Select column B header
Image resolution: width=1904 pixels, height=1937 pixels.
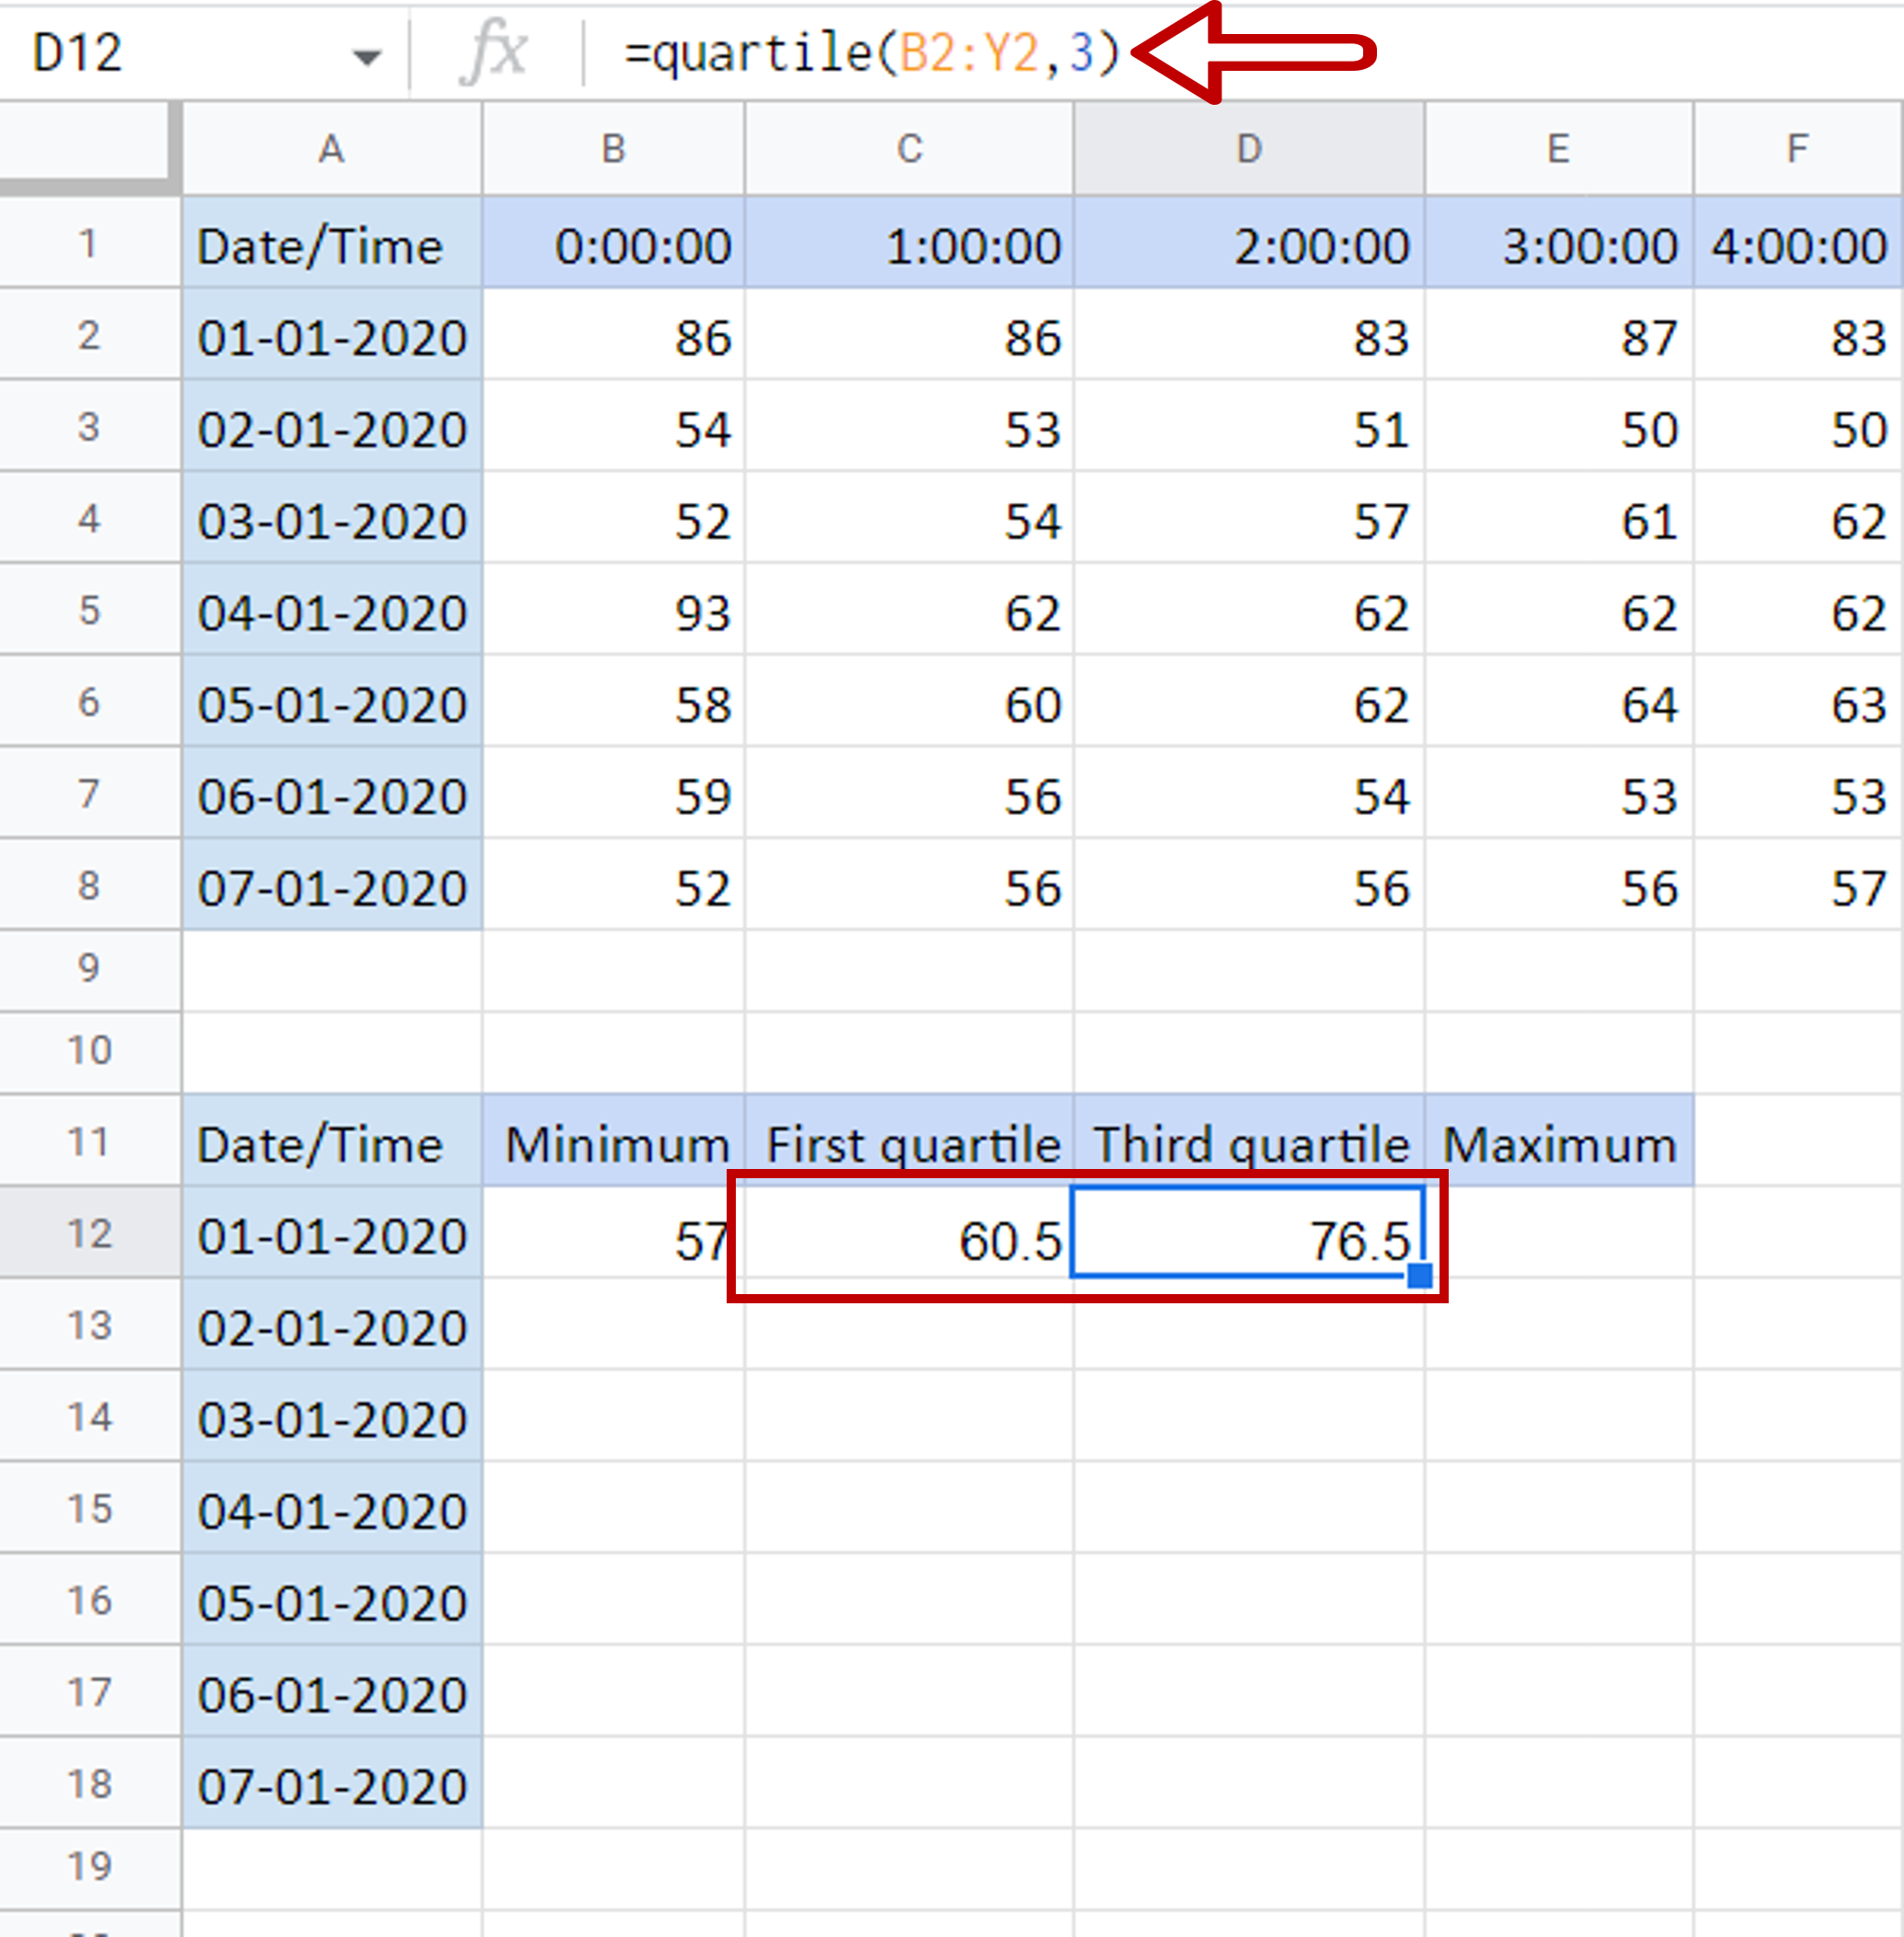click(614, 148)
